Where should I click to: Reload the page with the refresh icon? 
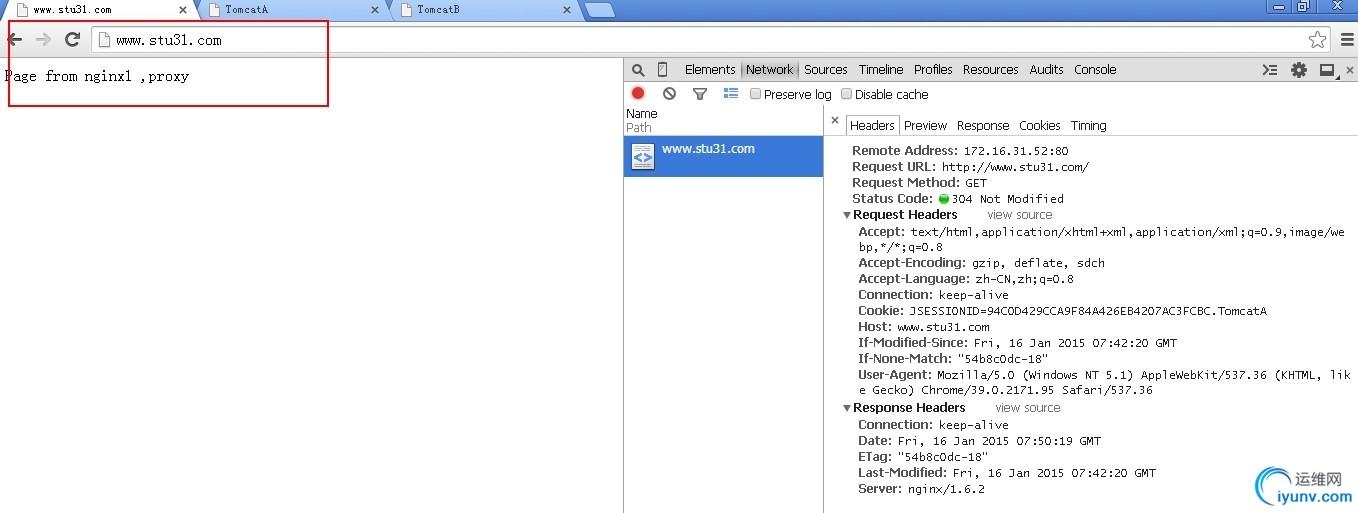72,40
